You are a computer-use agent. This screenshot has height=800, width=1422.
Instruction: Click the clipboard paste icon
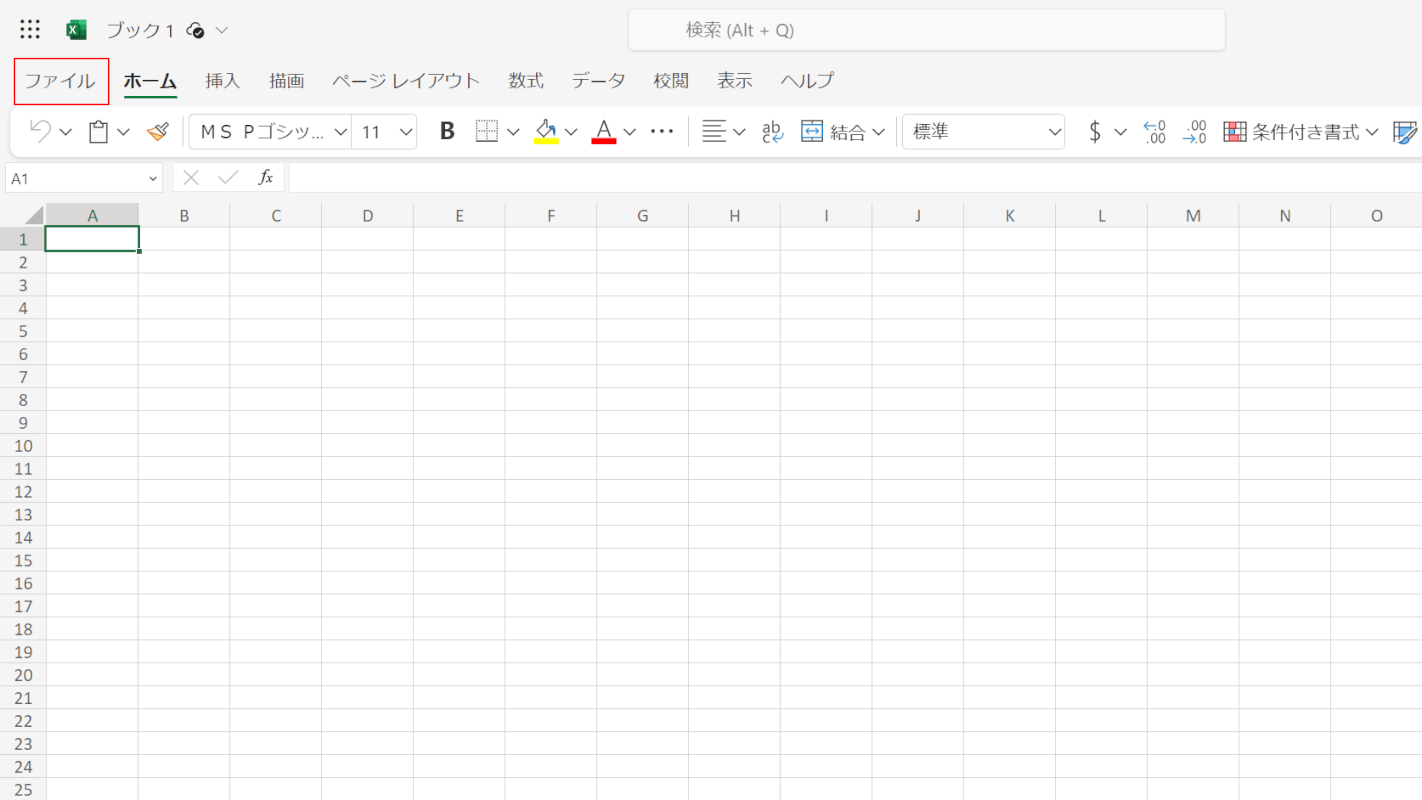coord(98,131)
